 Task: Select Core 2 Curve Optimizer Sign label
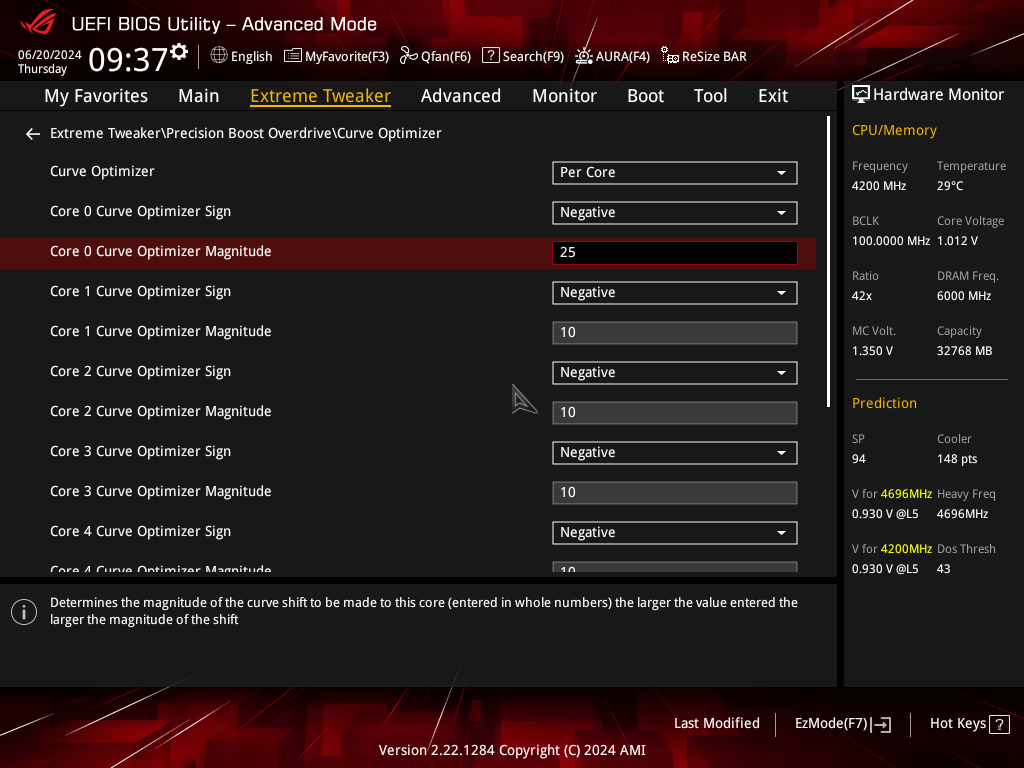tap(140, 372)
